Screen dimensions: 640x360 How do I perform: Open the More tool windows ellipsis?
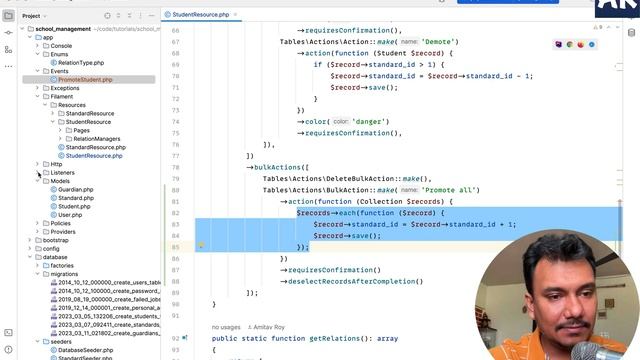click(8, 66)
